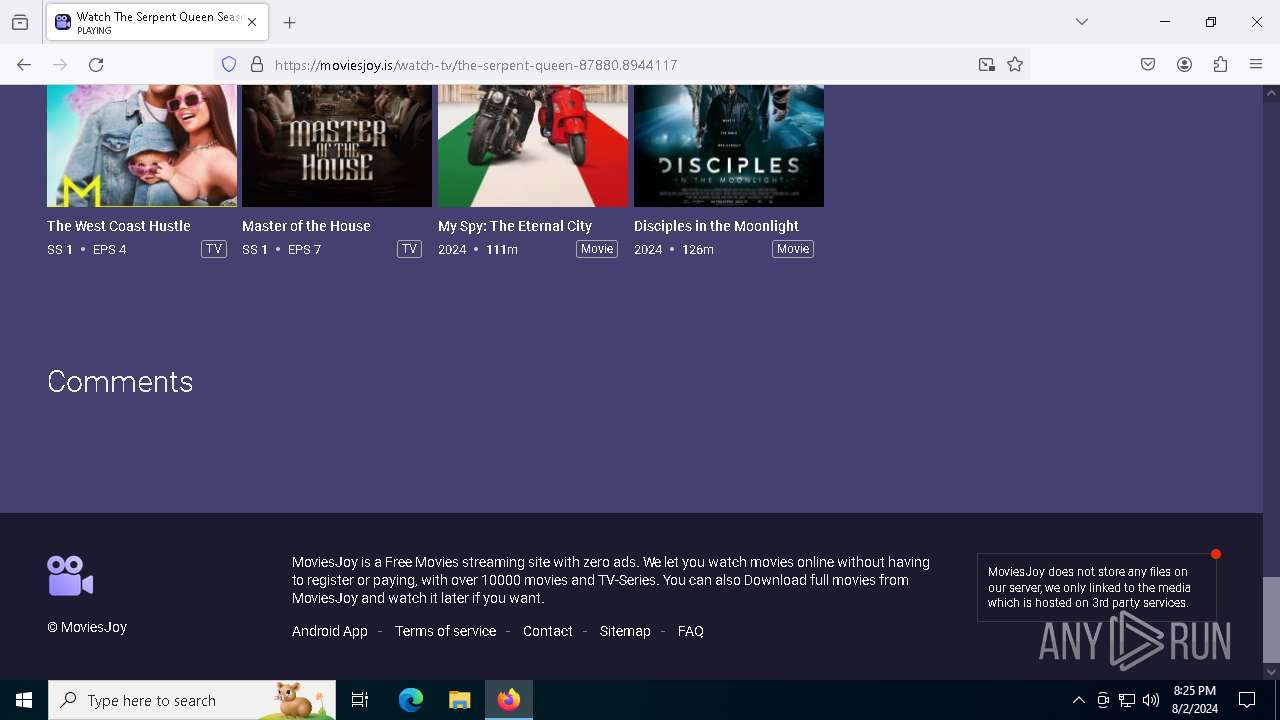Open File Explorer from taskbar
1280x720 pixels.
click(460, 700)
